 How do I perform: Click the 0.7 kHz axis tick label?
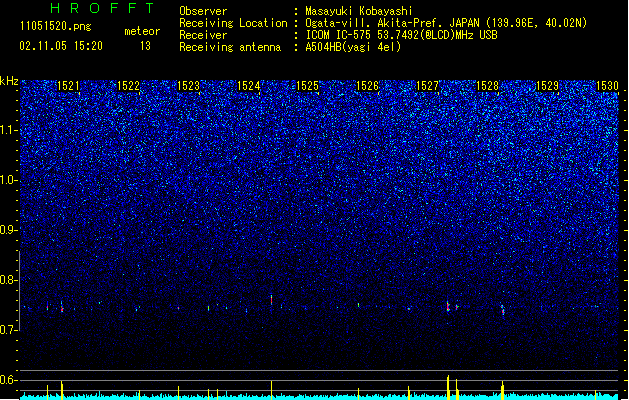[9, 330]
